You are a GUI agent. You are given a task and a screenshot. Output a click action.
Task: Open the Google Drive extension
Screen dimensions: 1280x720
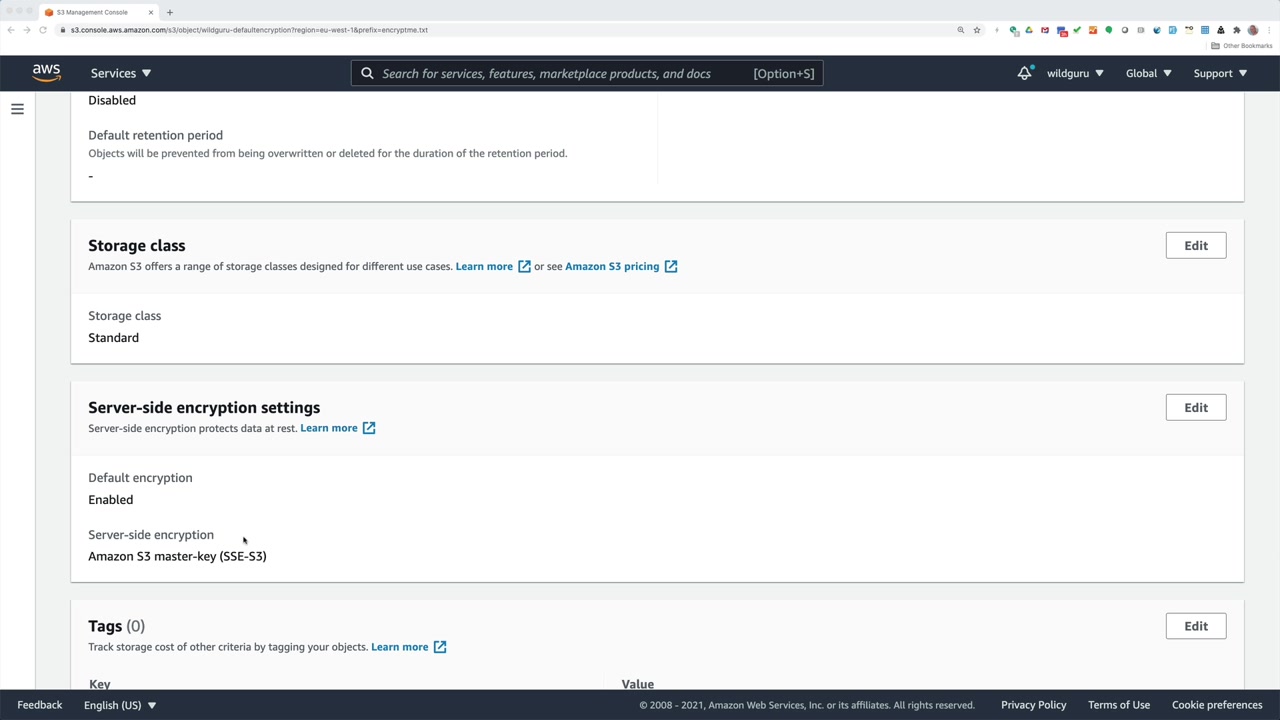(1029, 30)
